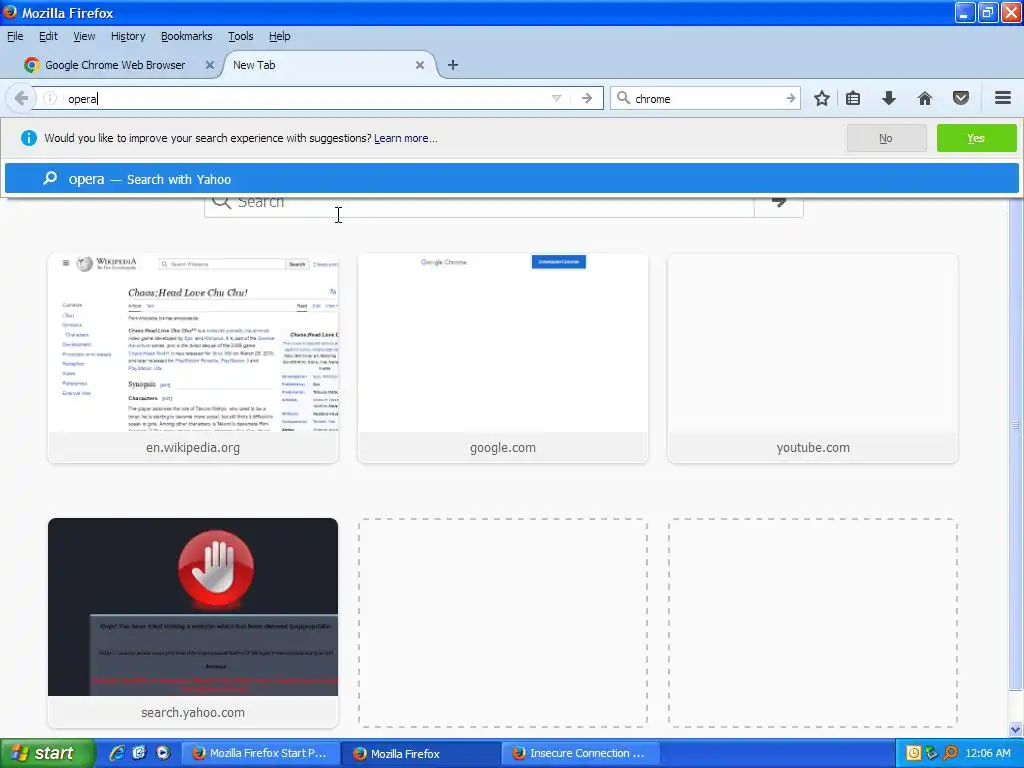Click the search field containing chrome
Image resolution: width=1024 pixels, height=768 pixels.
point(707,99)
